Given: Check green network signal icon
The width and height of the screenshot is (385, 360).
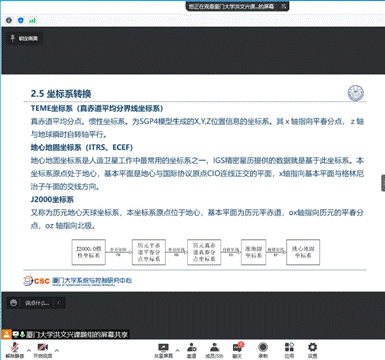Looking at the screenshot, I should [32, 20].
